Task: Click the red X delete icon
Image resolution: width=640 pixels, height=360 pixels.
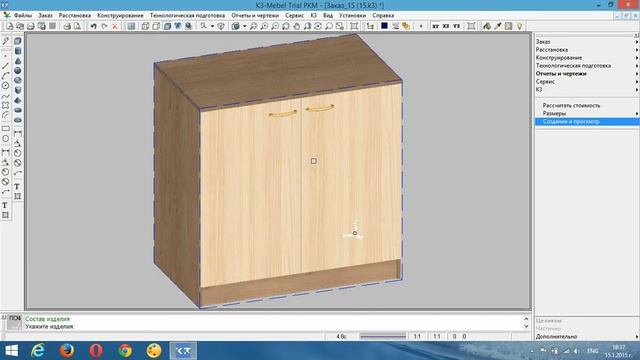Action: pos(115,26)
